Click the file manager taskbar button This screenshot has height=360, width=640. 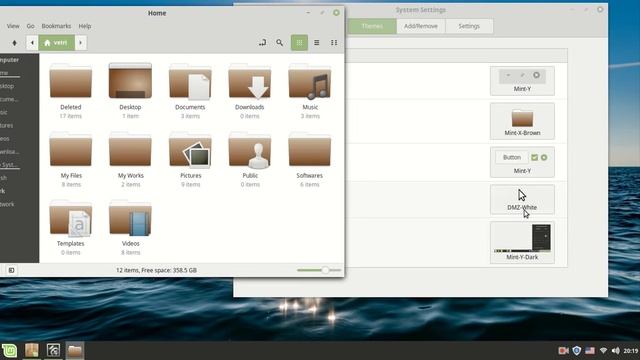[x=75, y=351]
